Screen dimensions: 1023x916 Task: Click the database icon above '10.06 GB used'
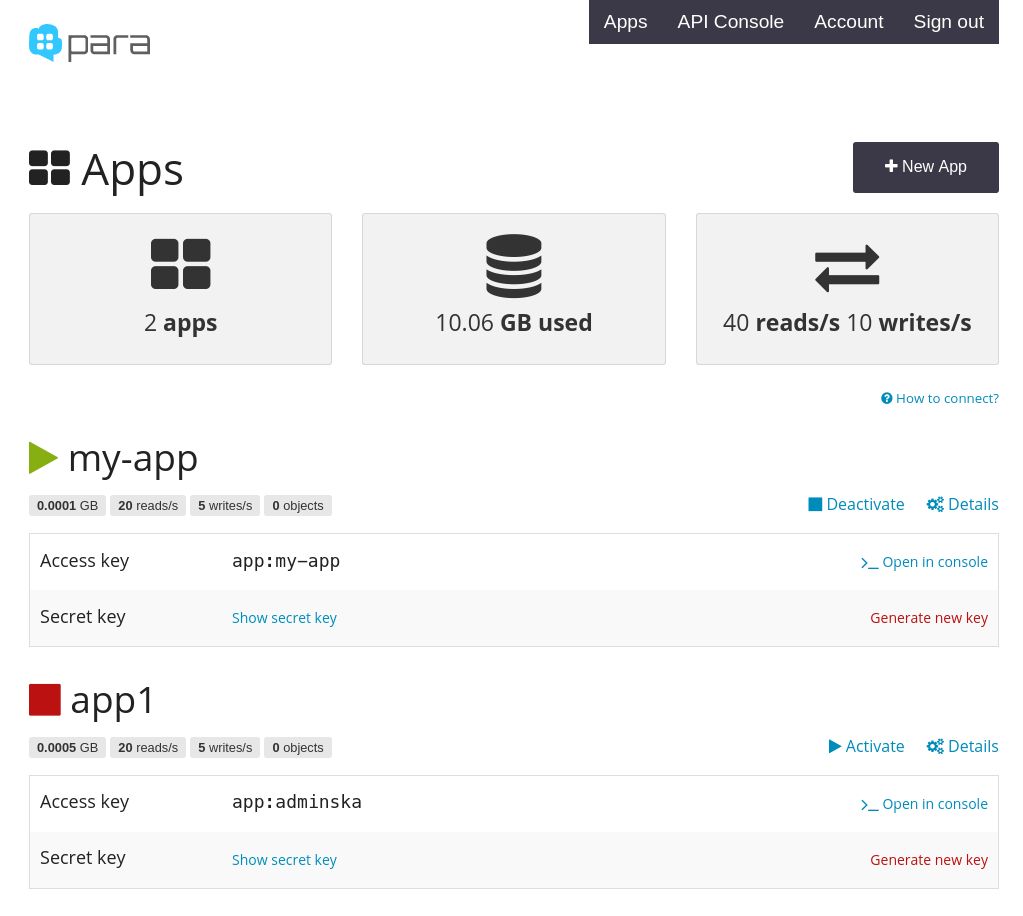click(x=513, y=265)
